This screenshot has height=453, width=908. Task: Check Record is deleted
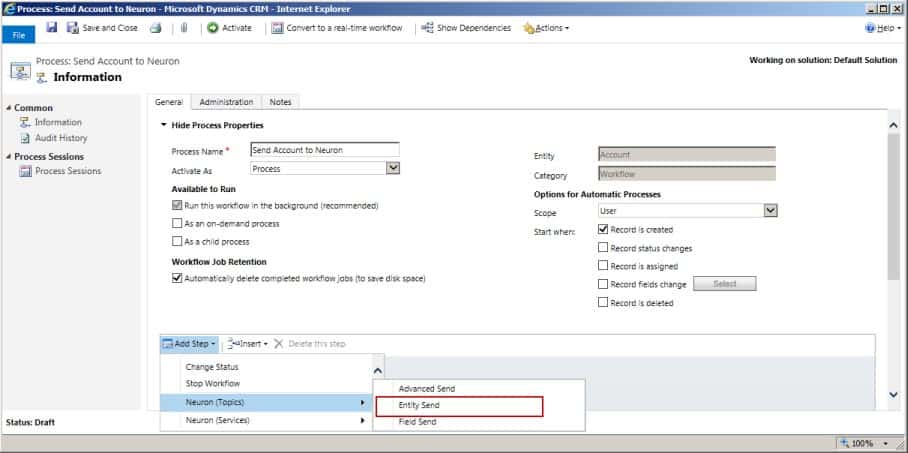click(x=603, y=302)
